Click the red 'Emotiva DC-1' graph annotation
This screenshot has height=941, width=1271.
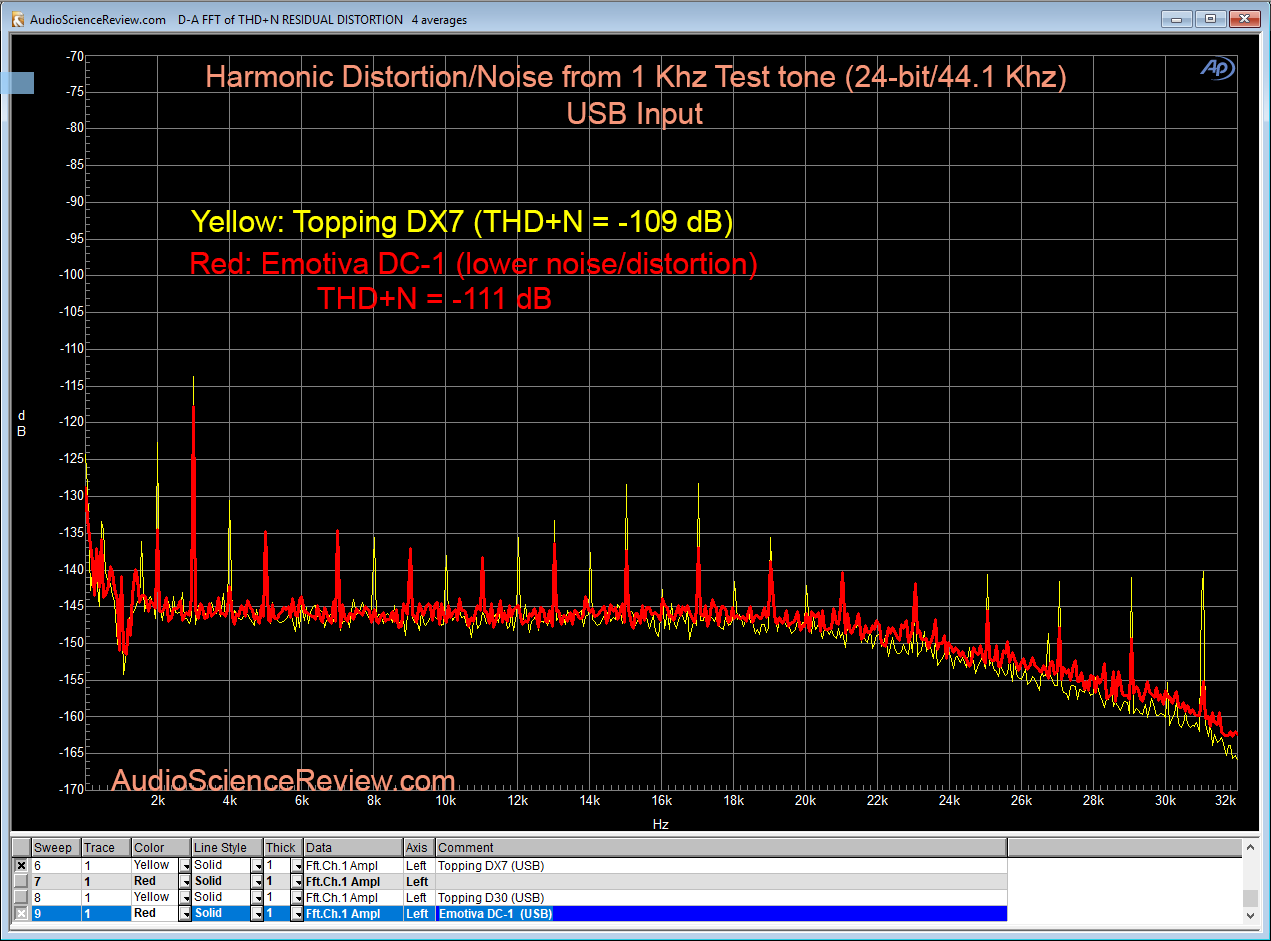[x=474, y=265]
